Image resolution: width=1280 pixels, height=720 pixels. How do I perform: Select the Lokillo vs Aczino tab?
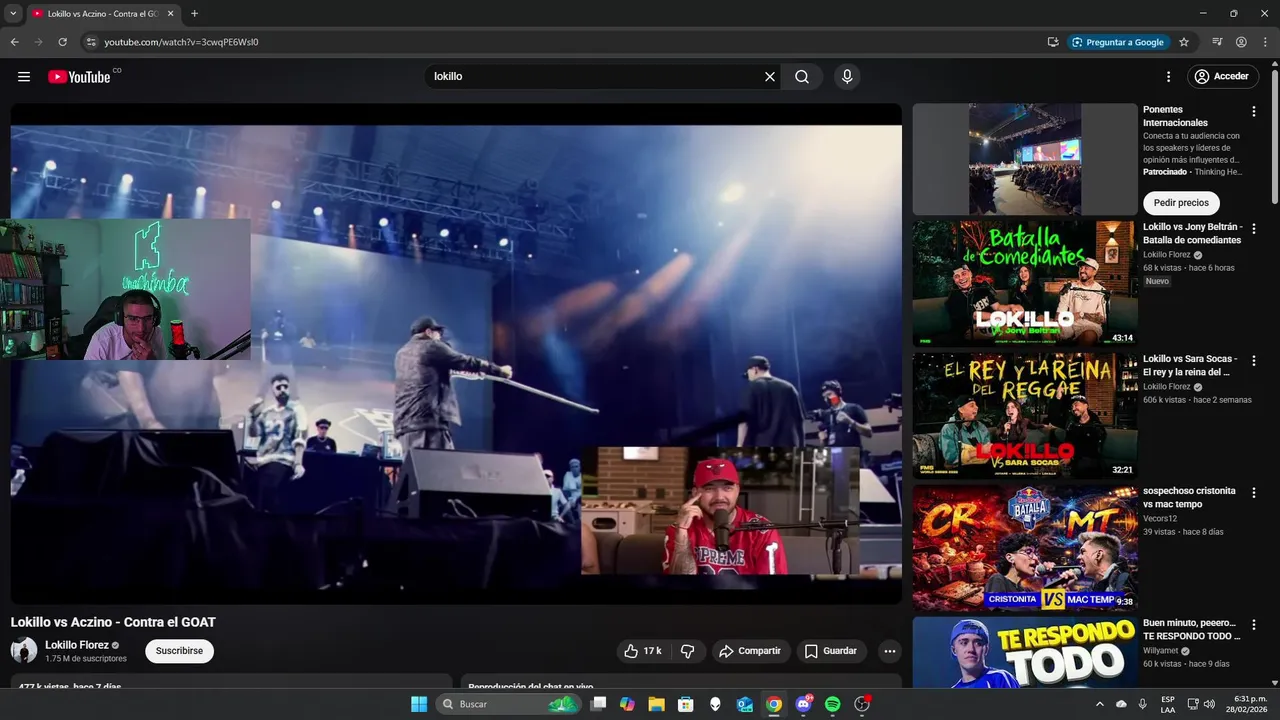click(102, 14)
